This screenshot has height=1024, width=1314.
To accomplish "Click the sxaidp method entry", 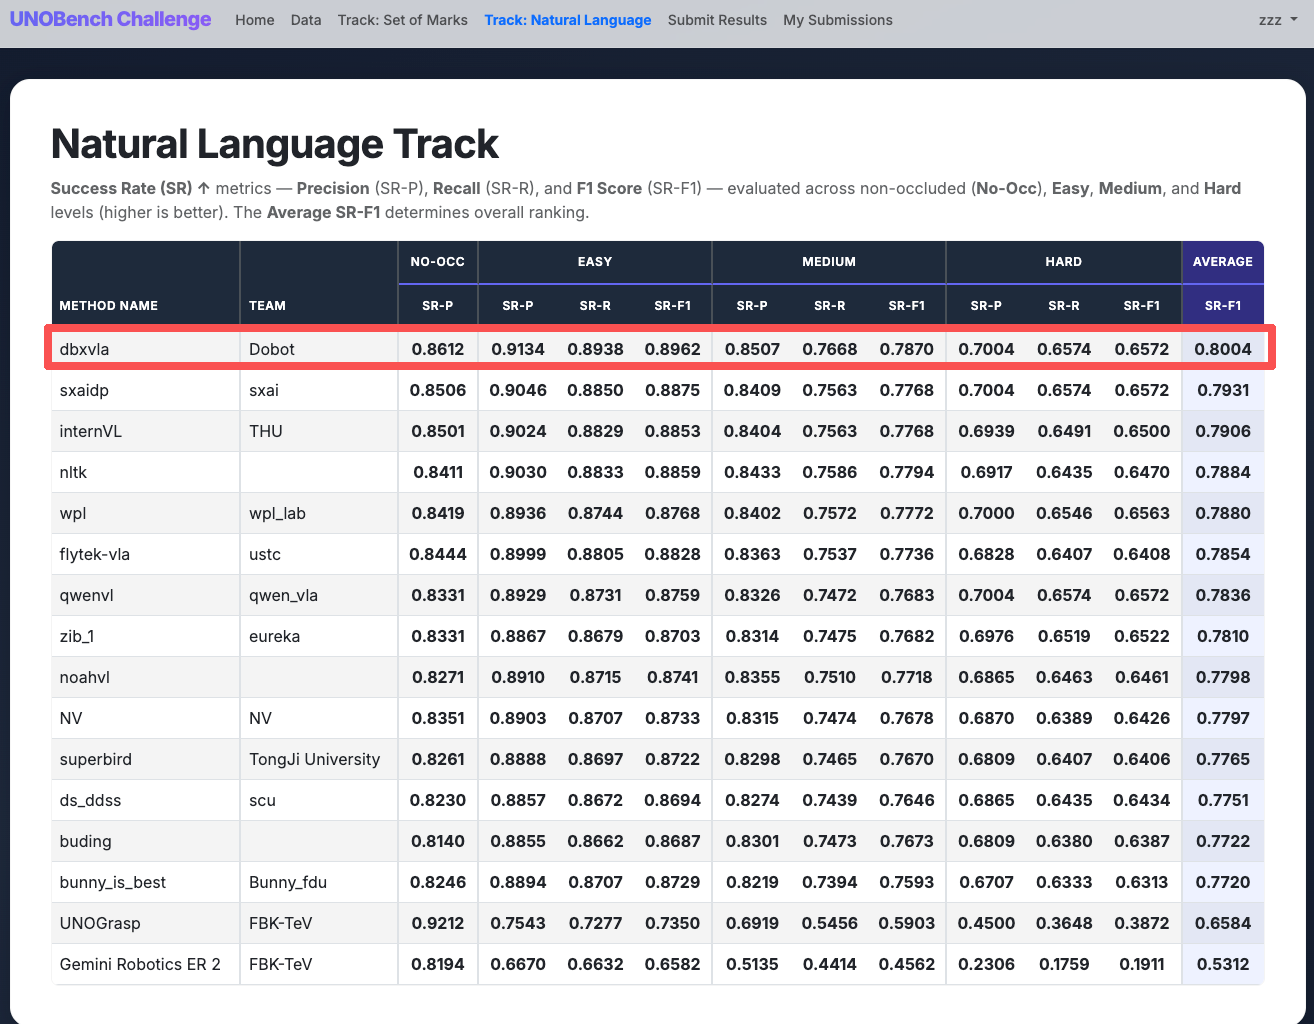I will pyautogui.click(x=84, y=390).
